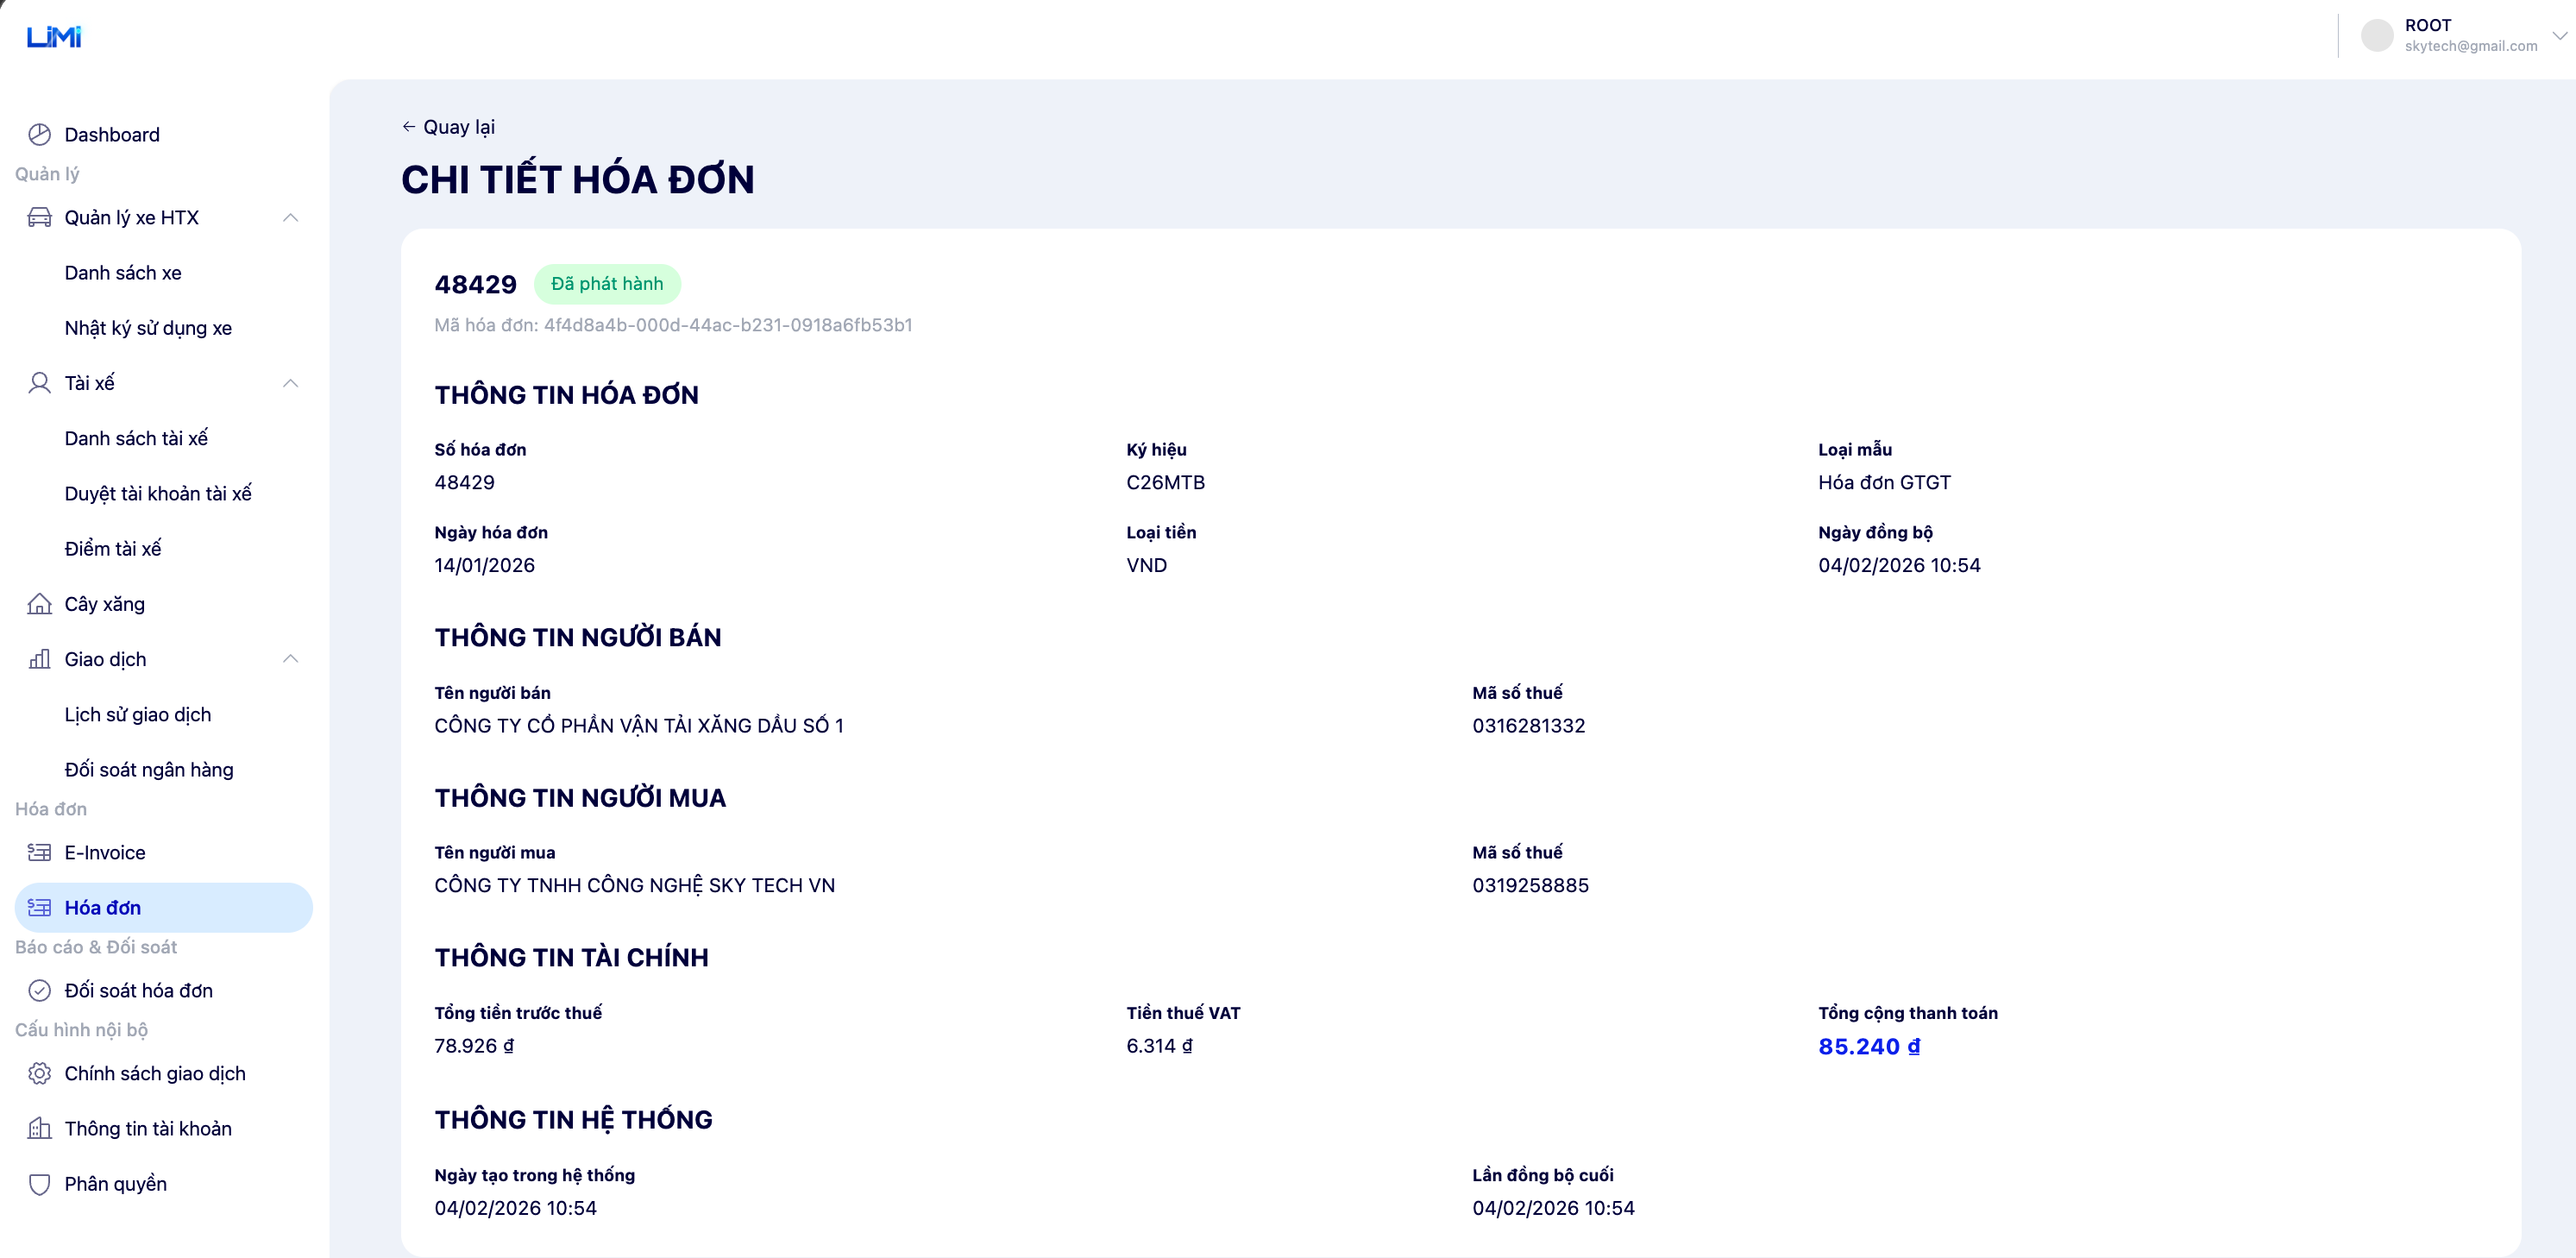Click the buyer name CÔNG TY TNHH CÔNG NGHỆ SKY TECH VN
Screen dimensions: 2576x1258
635,886
